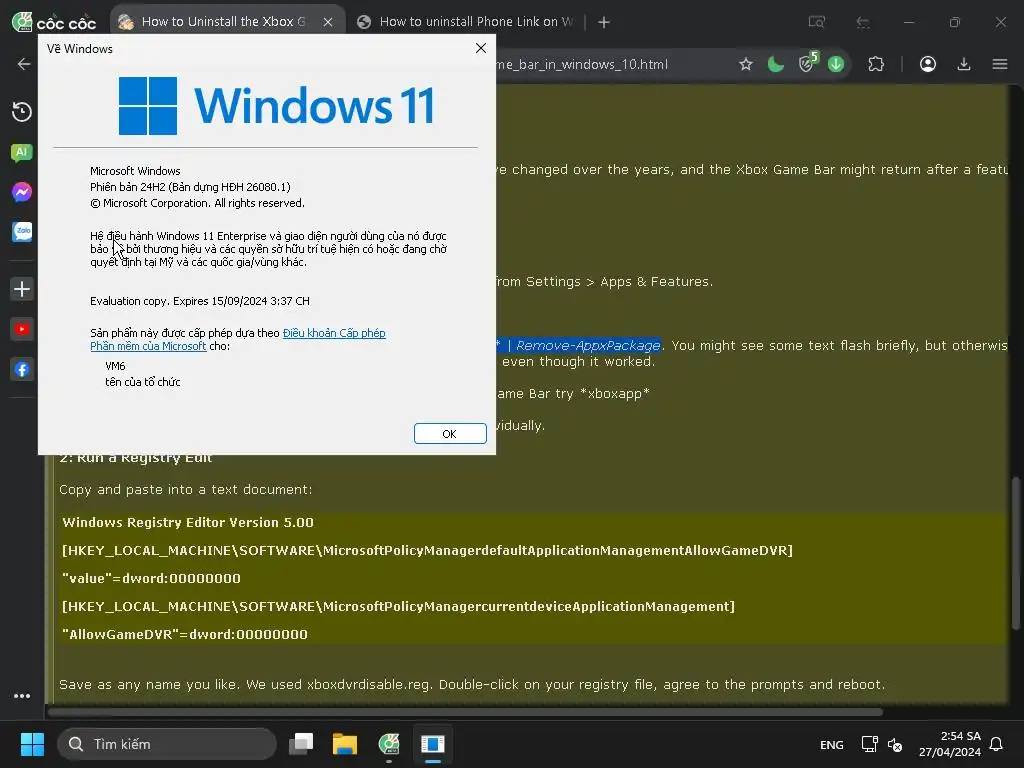Screen dimensions: 1024x768
Task: Click the VM6 licensee name
Action: pyautogui.click(x=115, y=366)
